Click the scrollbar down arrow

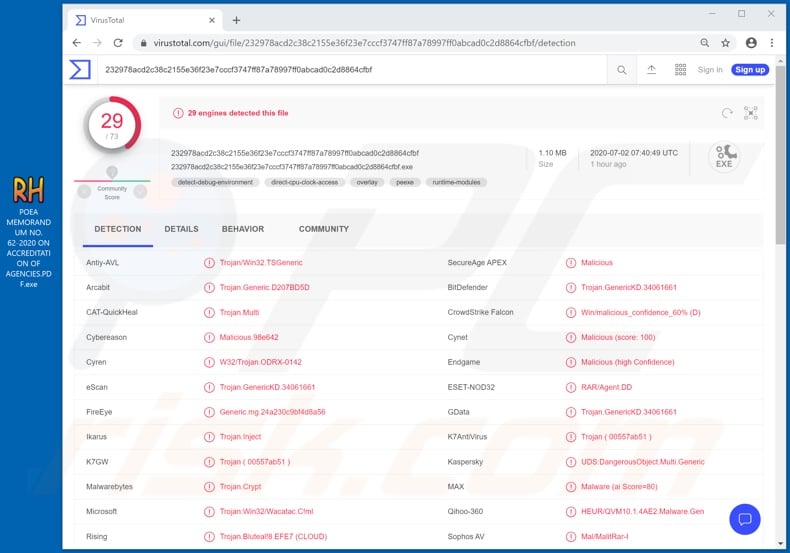(780, 543)
